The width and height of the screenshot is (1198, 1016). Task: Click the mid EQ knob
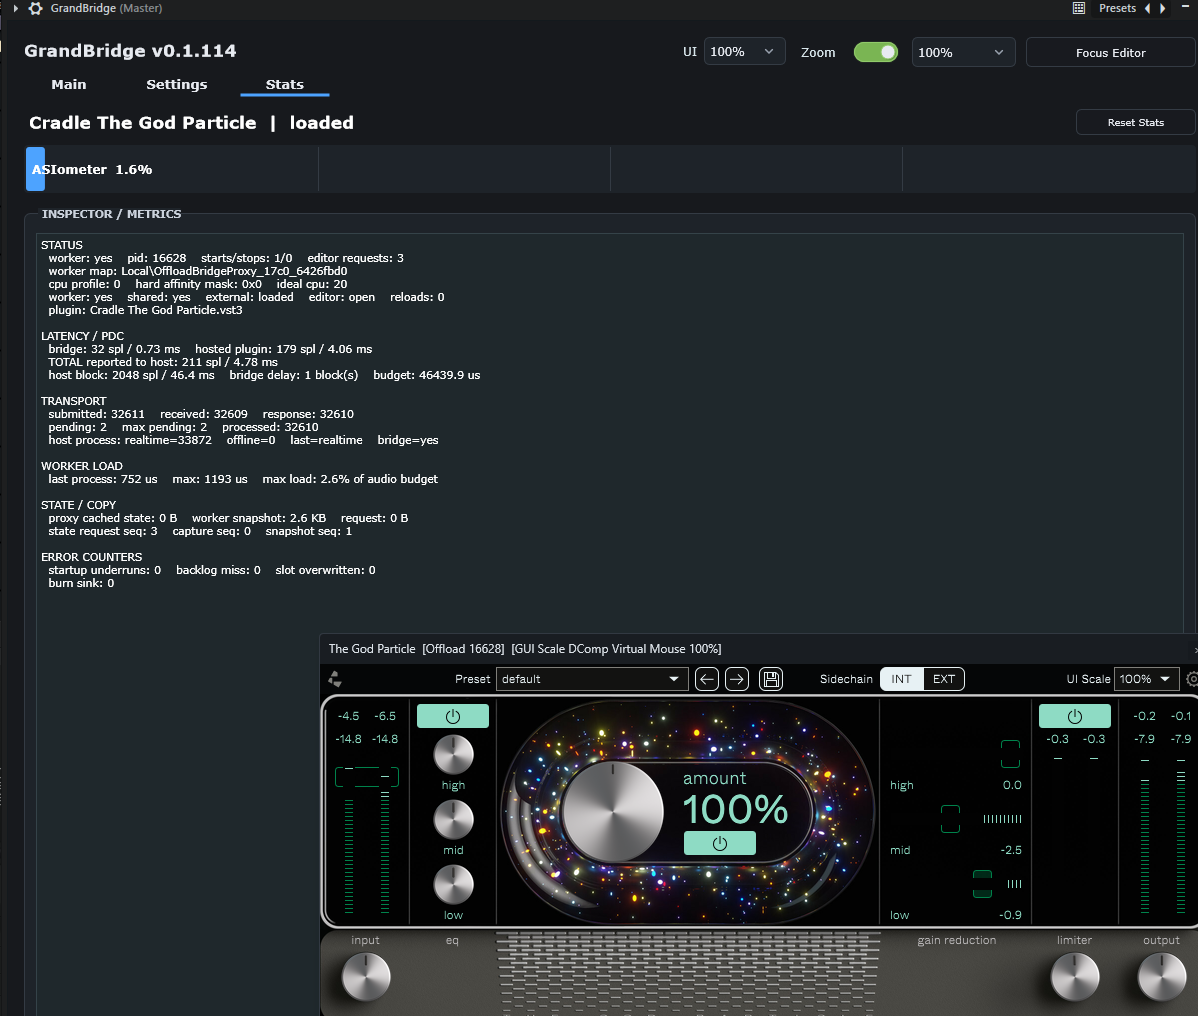pos(454,820)
